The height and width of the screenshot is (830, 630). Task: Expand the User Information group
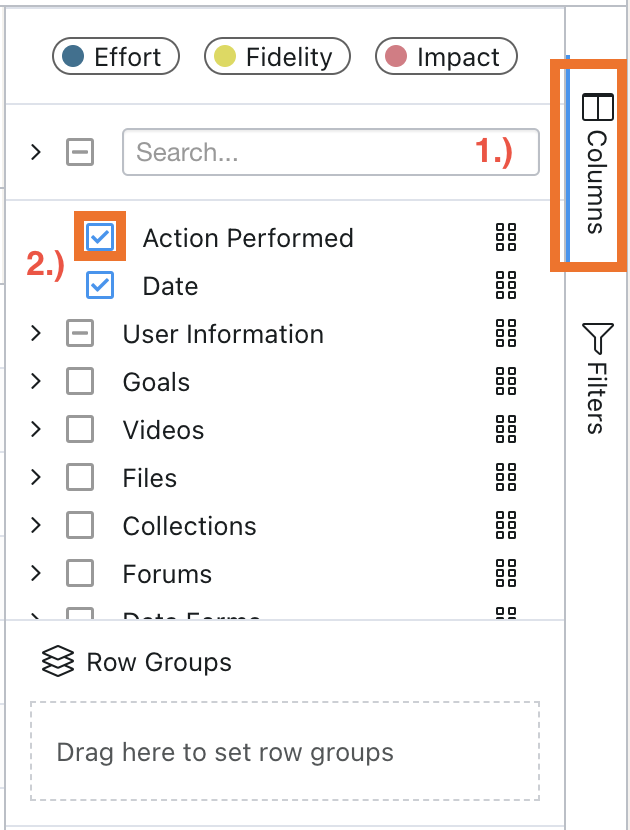[36, 334]
